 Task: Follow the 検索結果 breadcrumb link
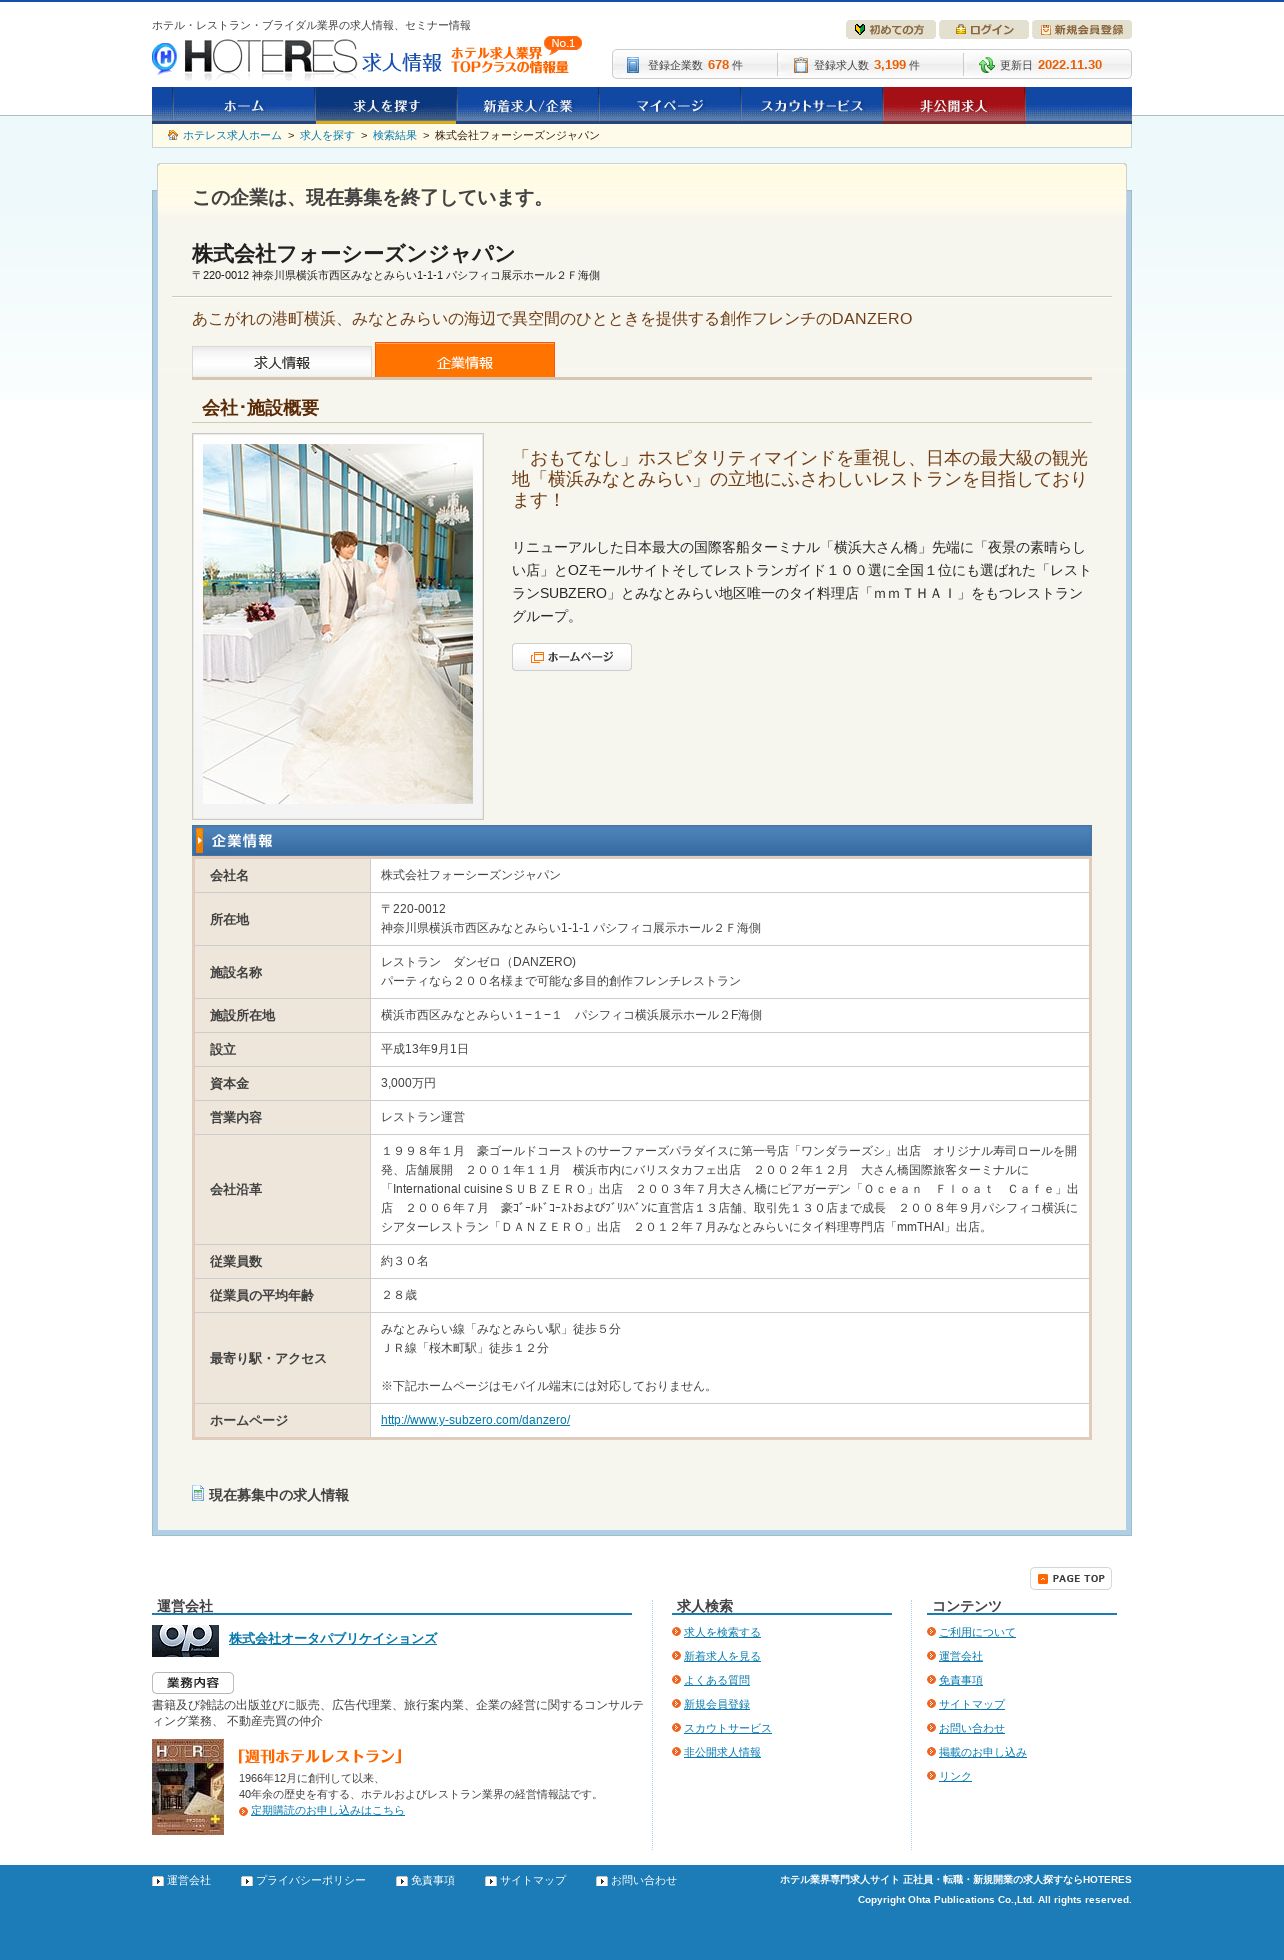coord(395,135)
